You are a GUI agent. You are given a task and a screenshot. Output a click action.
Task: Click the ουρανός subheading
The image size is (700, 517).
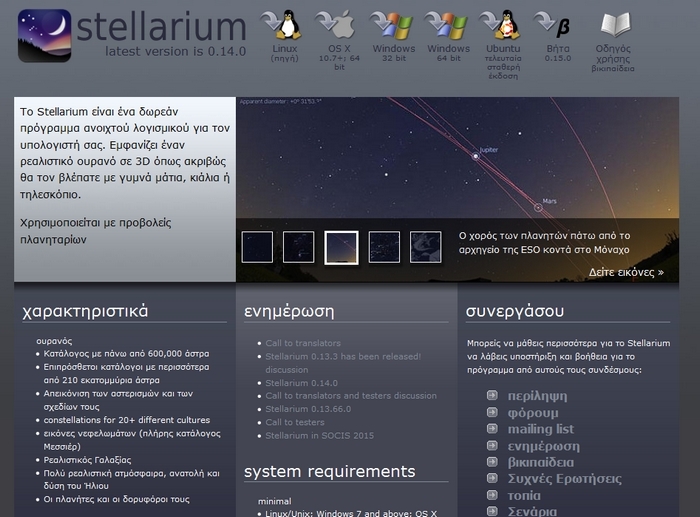[x=54, y=341]
